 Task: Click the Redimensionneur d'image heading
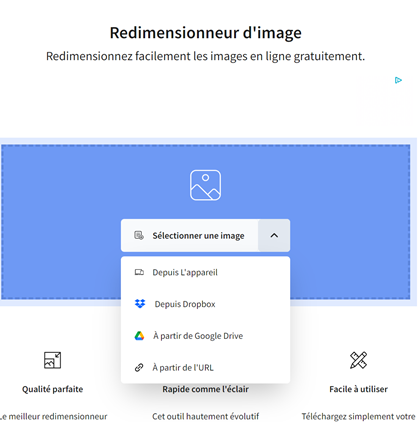click(206, 33)
